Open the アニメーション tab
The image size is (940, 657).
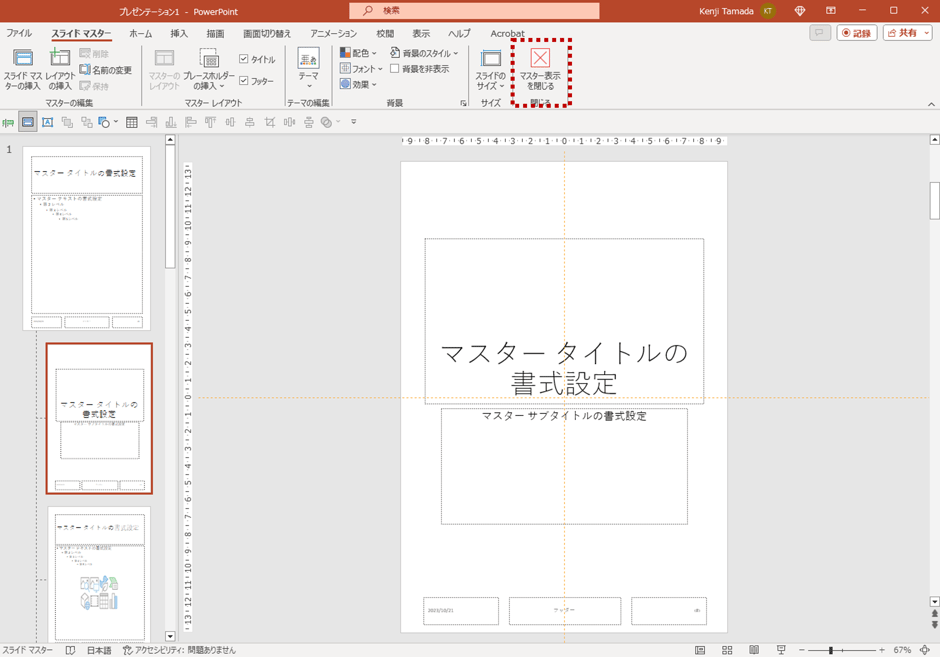tap(333, 34)
